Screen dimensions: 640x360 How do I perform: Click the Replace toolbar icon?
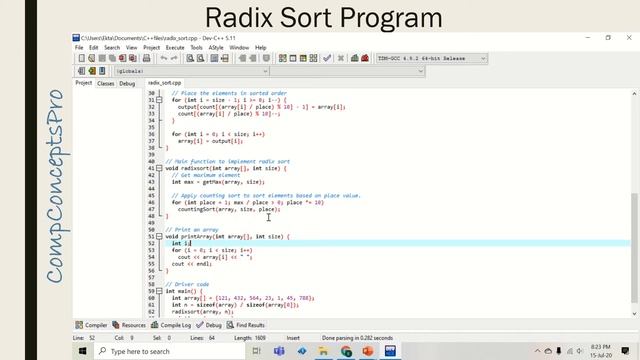pyautogui.click(x=200, y=58)
